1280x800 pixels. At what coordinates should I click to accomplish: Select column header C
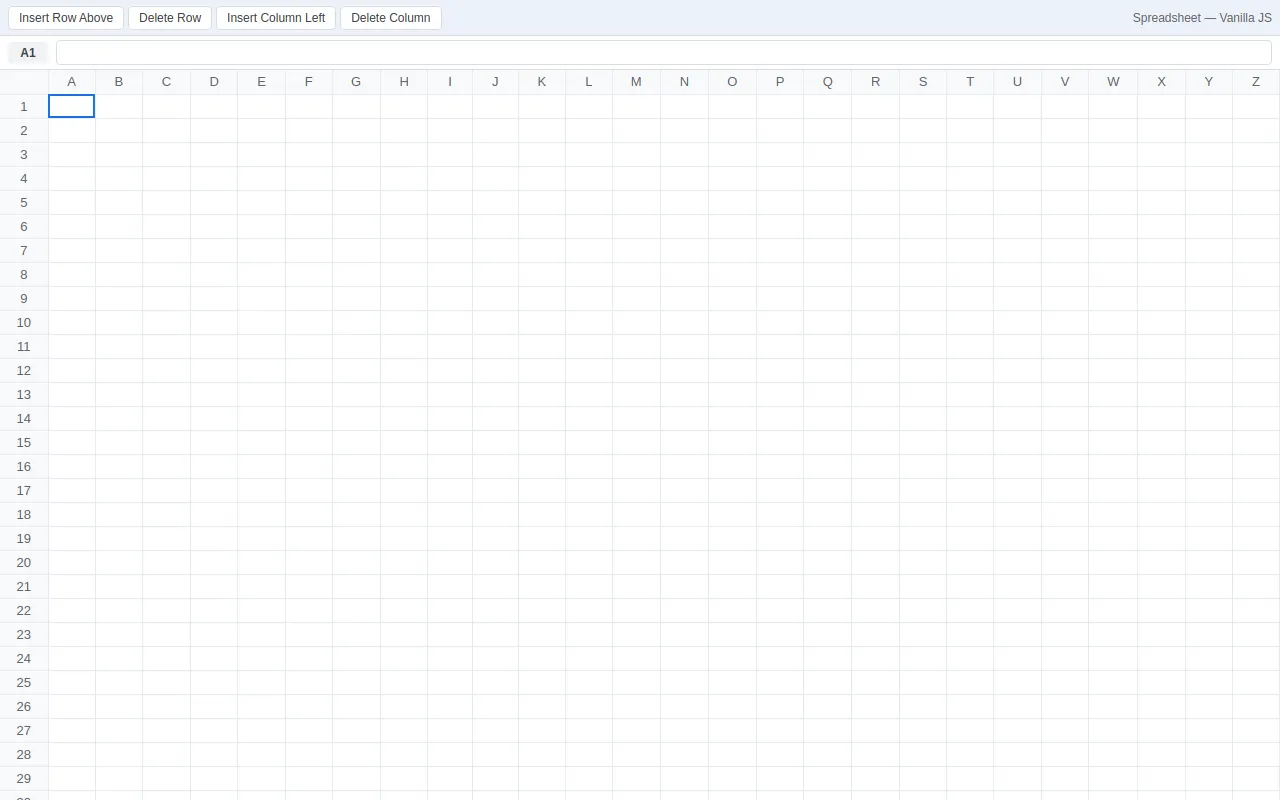coord(166,82)
